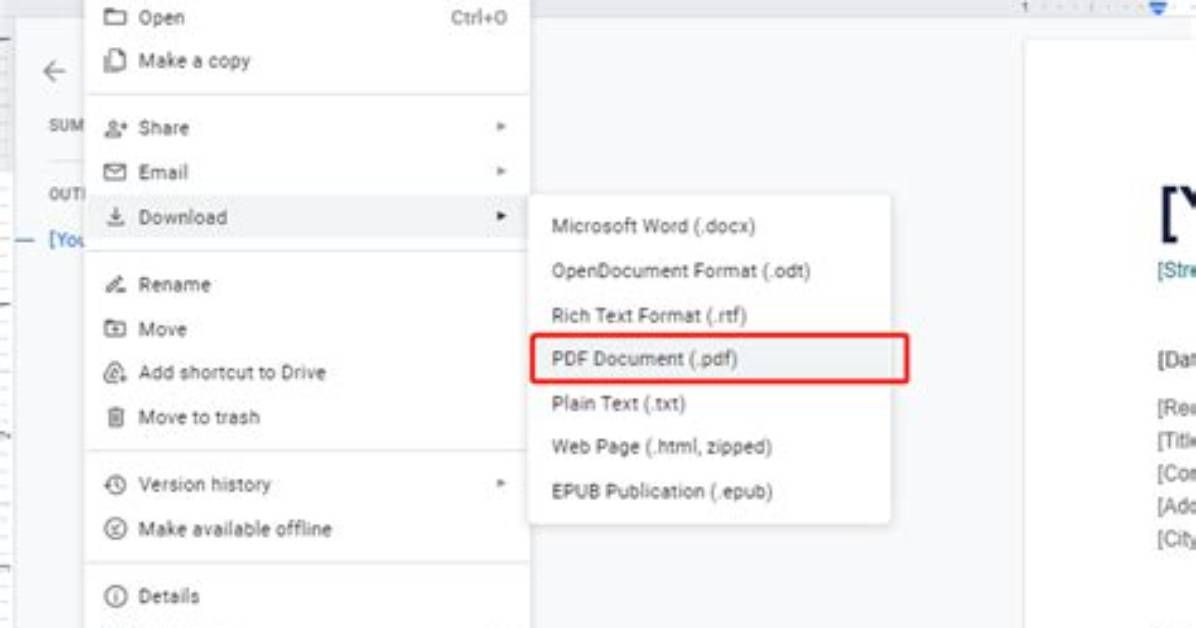Click the Make available offline icon
This screenshot has height=628, width=1196.
(115, 529)
